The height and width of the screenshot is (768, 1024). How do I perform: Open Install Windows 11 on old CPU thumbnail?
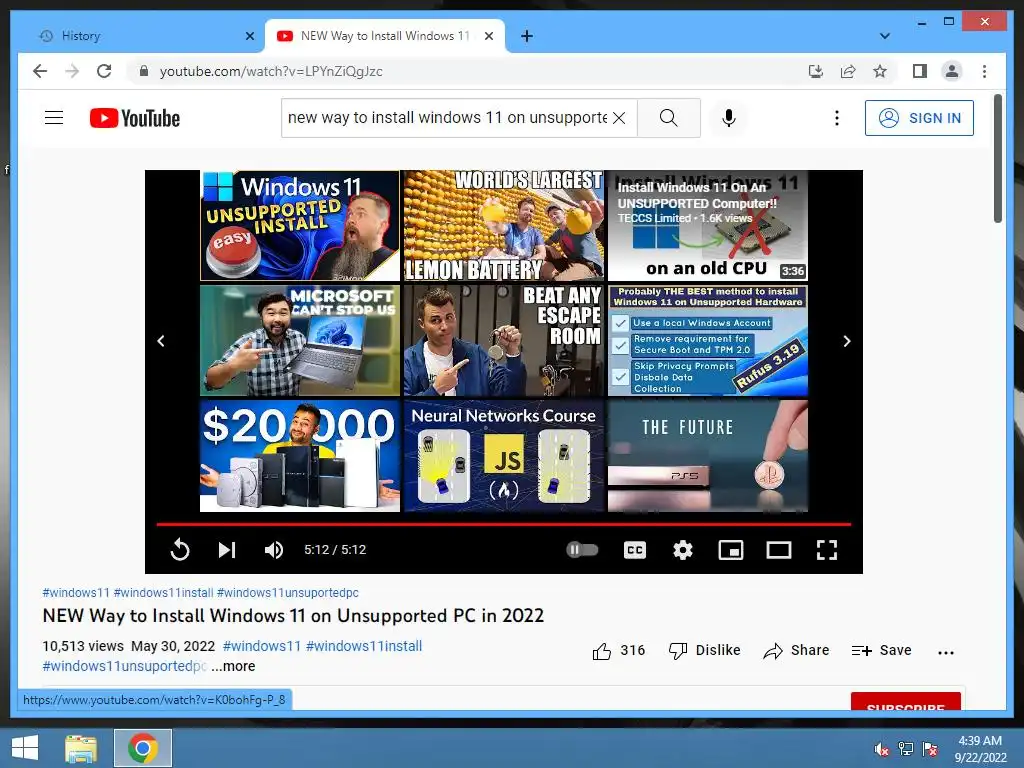(x=708, y=226)
